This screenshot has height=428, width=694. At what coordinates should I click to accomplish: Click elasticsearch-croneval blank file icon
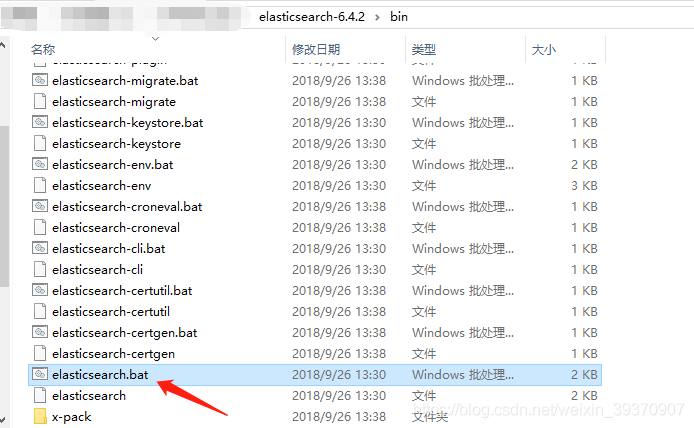[x=40, y=227]
